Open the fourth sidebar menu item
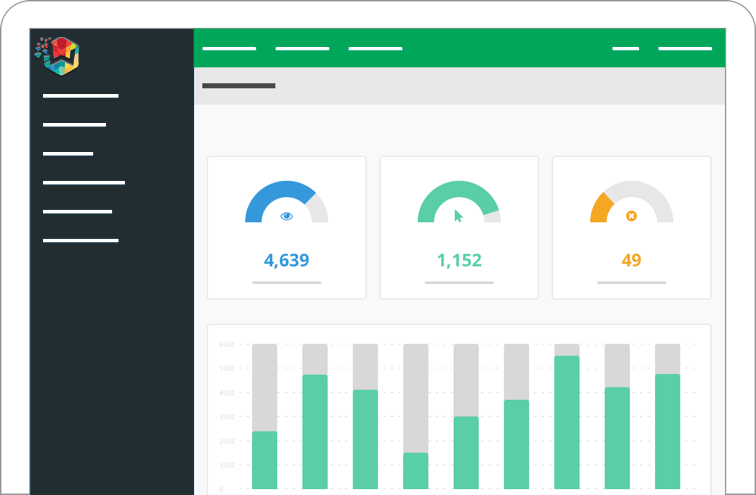The image size is (756, 495). click(x=84, y=183)
